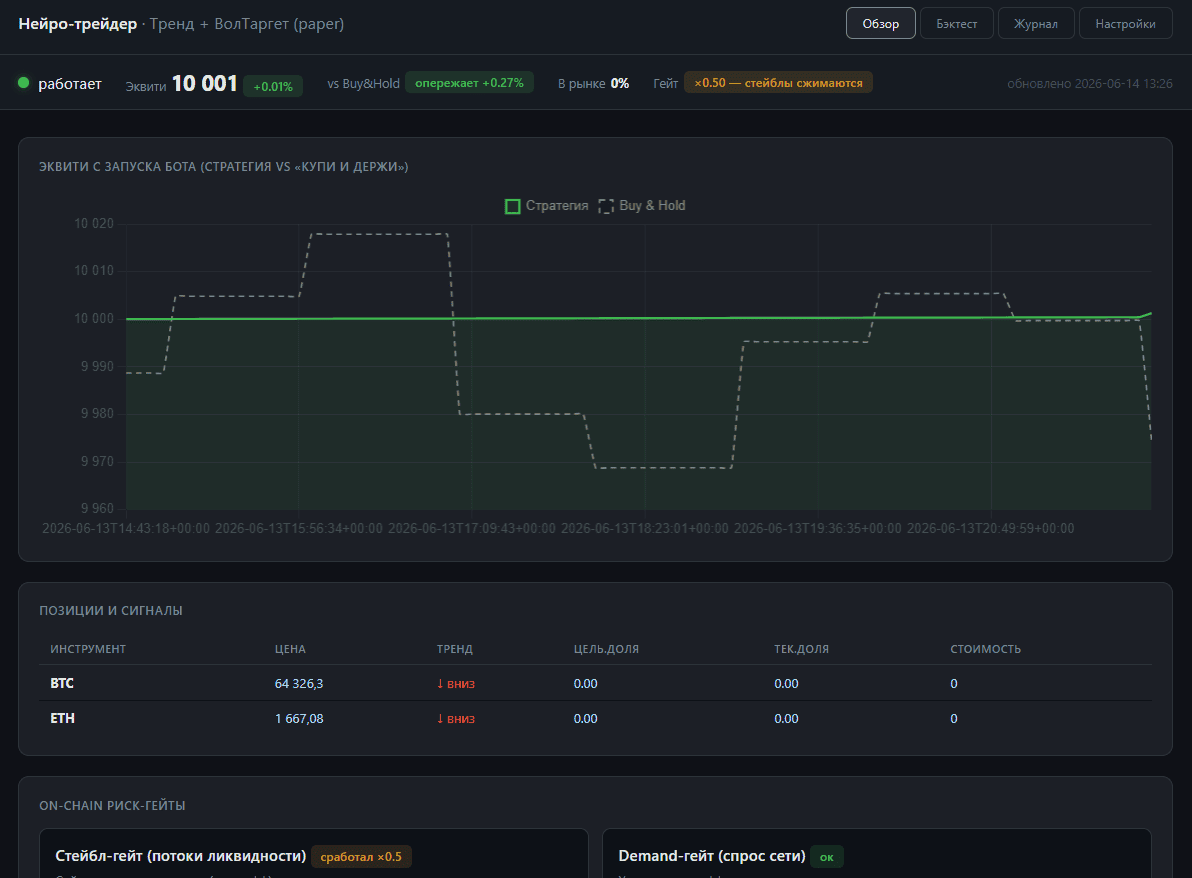The image size is (1192, 878).
Task: Click the BTC ↓ вниз trend cell
Action: pyautogui.click(x=455, y=683)
